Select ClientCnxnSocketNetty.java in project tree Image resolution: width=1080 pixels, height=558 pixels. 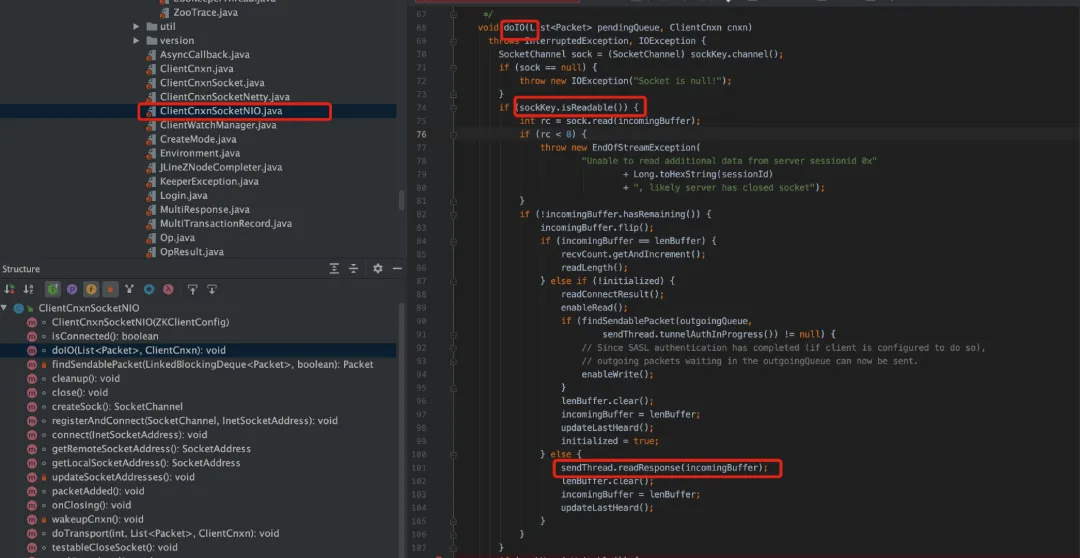(x=225, y=96)
